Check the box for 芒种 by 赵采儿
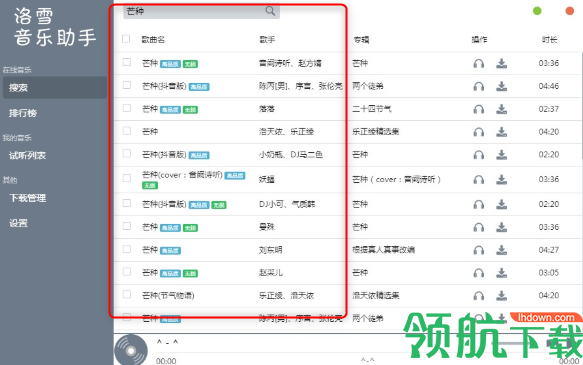The width and height of the screenshot is (583, 365). [x=127, y=272]
